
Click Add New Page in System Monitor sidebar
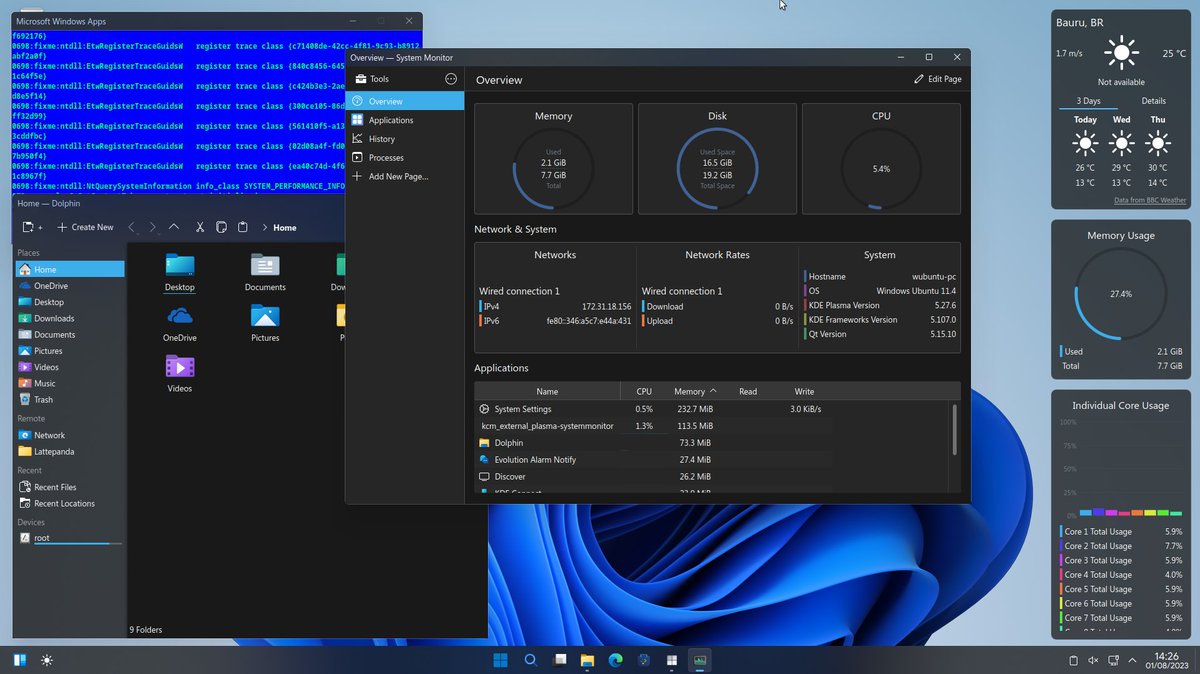[x=398, y=176]
